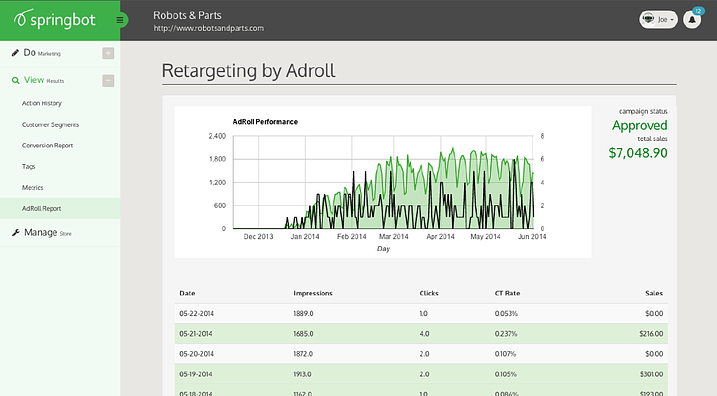Click the 1872.0 impressions value
Image resolution: width=717 pixels, height=396 pixels.
303,354
